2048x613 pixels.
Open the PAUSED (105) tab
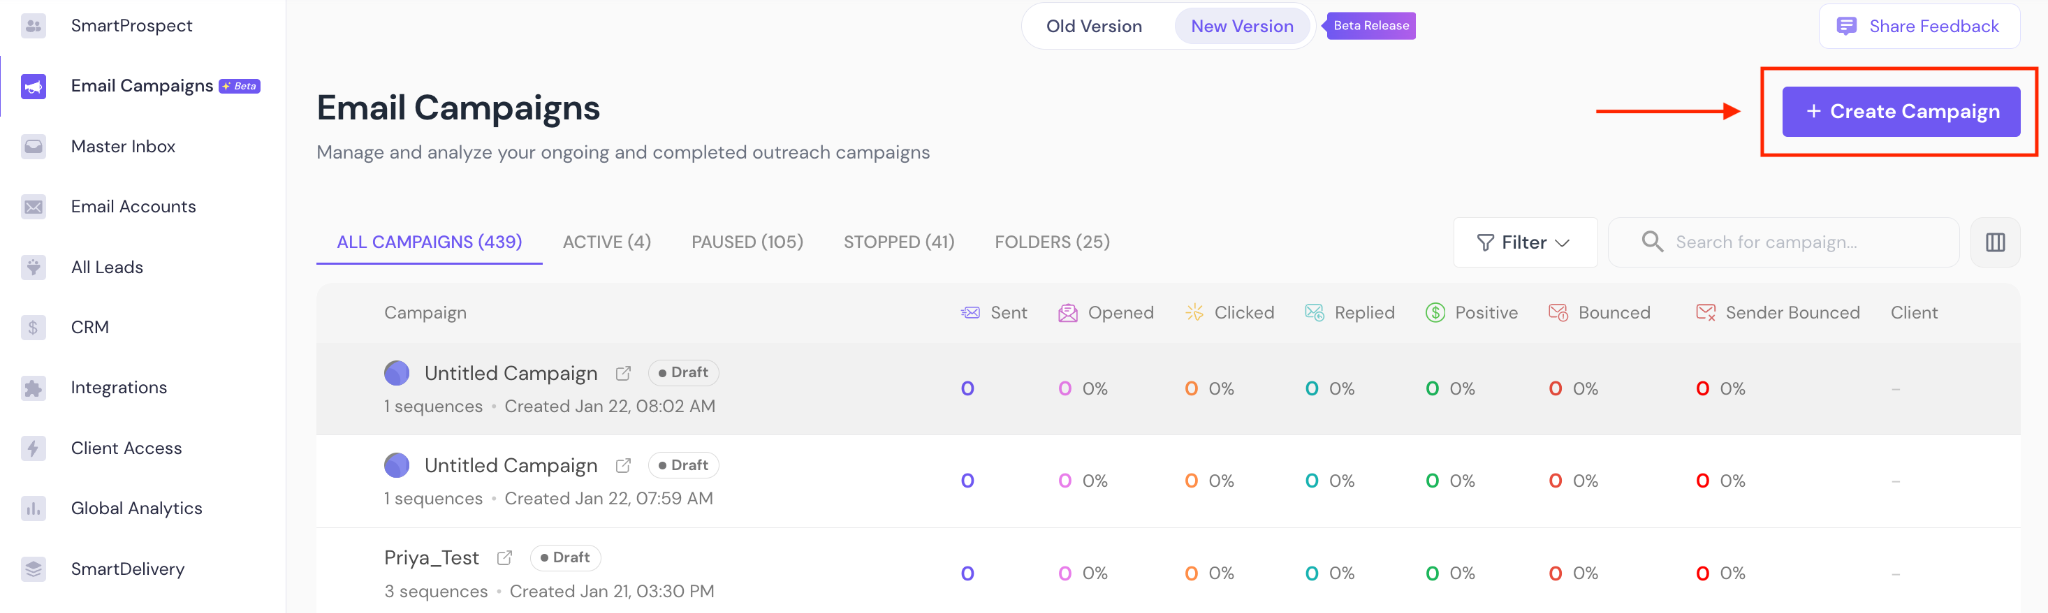747,242
